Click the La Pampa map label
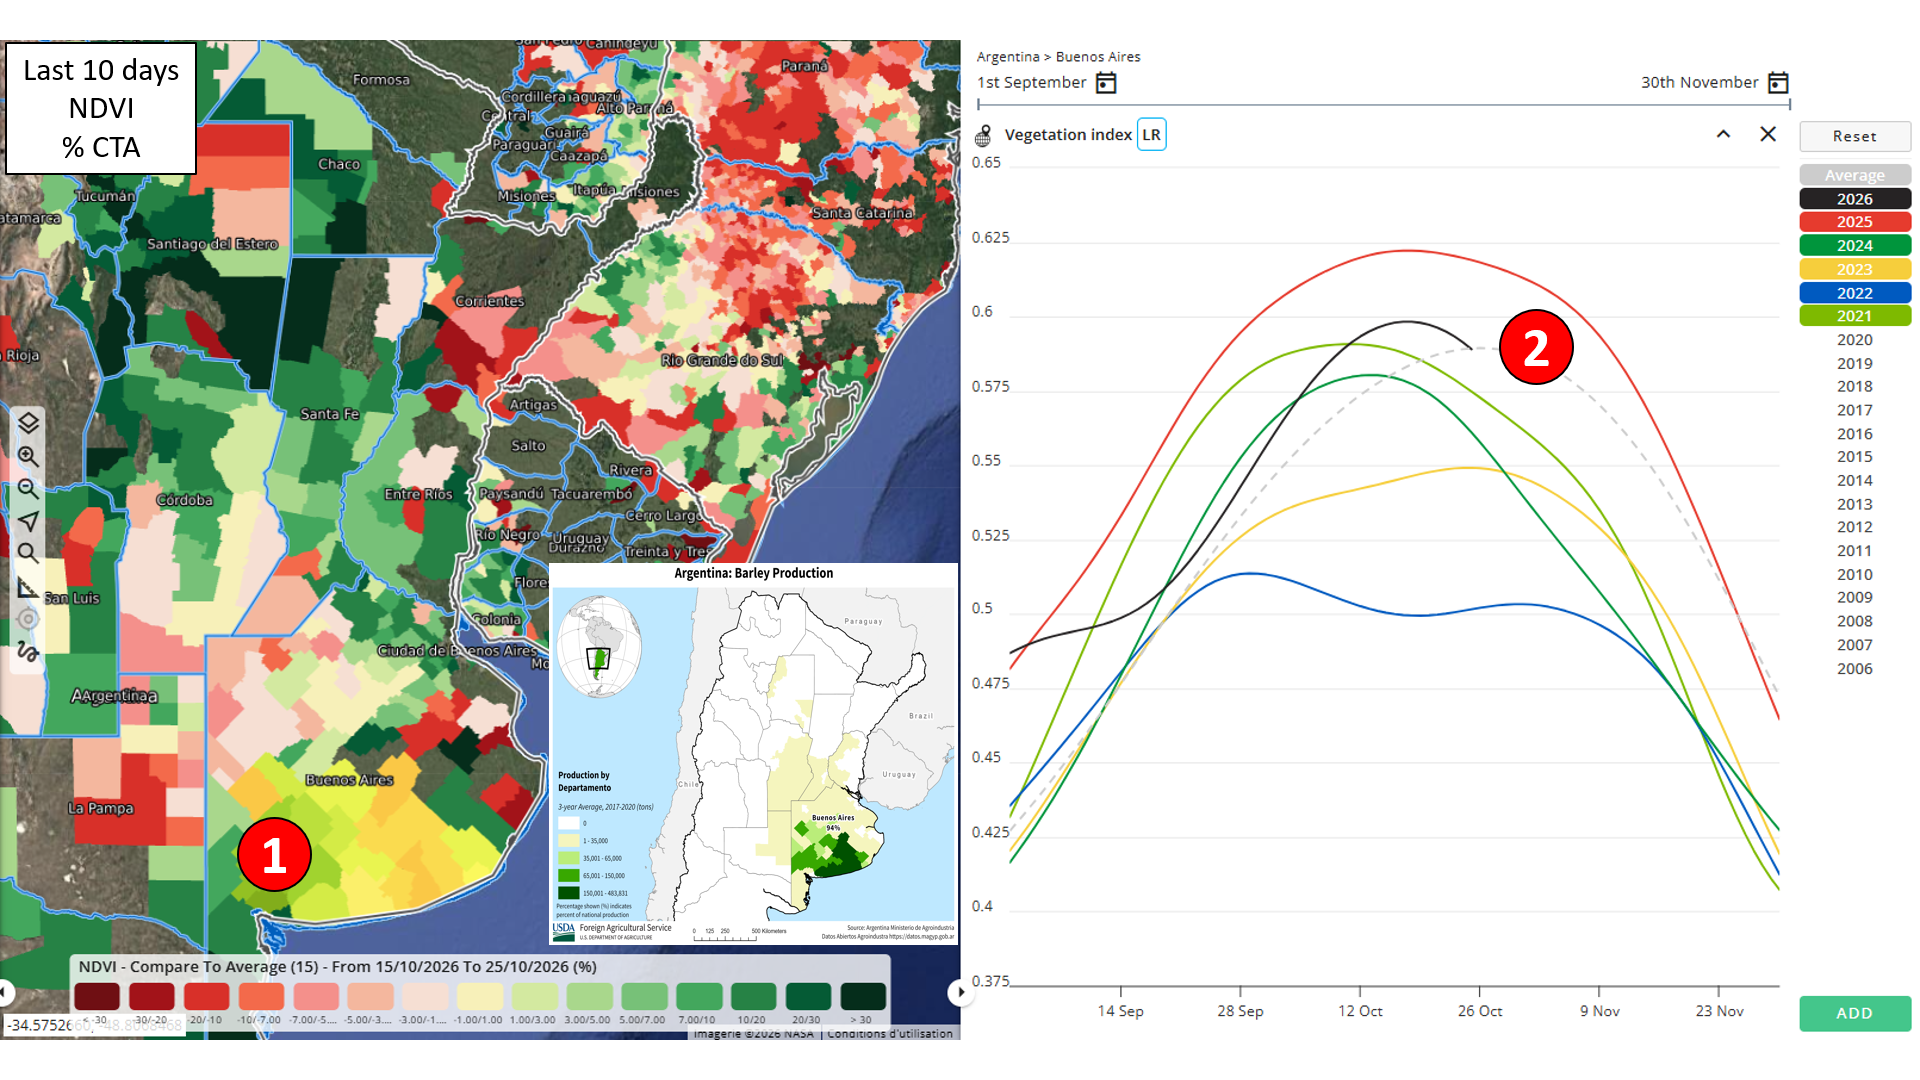Image resolution: width=1920 pixels, height=1080 pixels. [101, 808]
